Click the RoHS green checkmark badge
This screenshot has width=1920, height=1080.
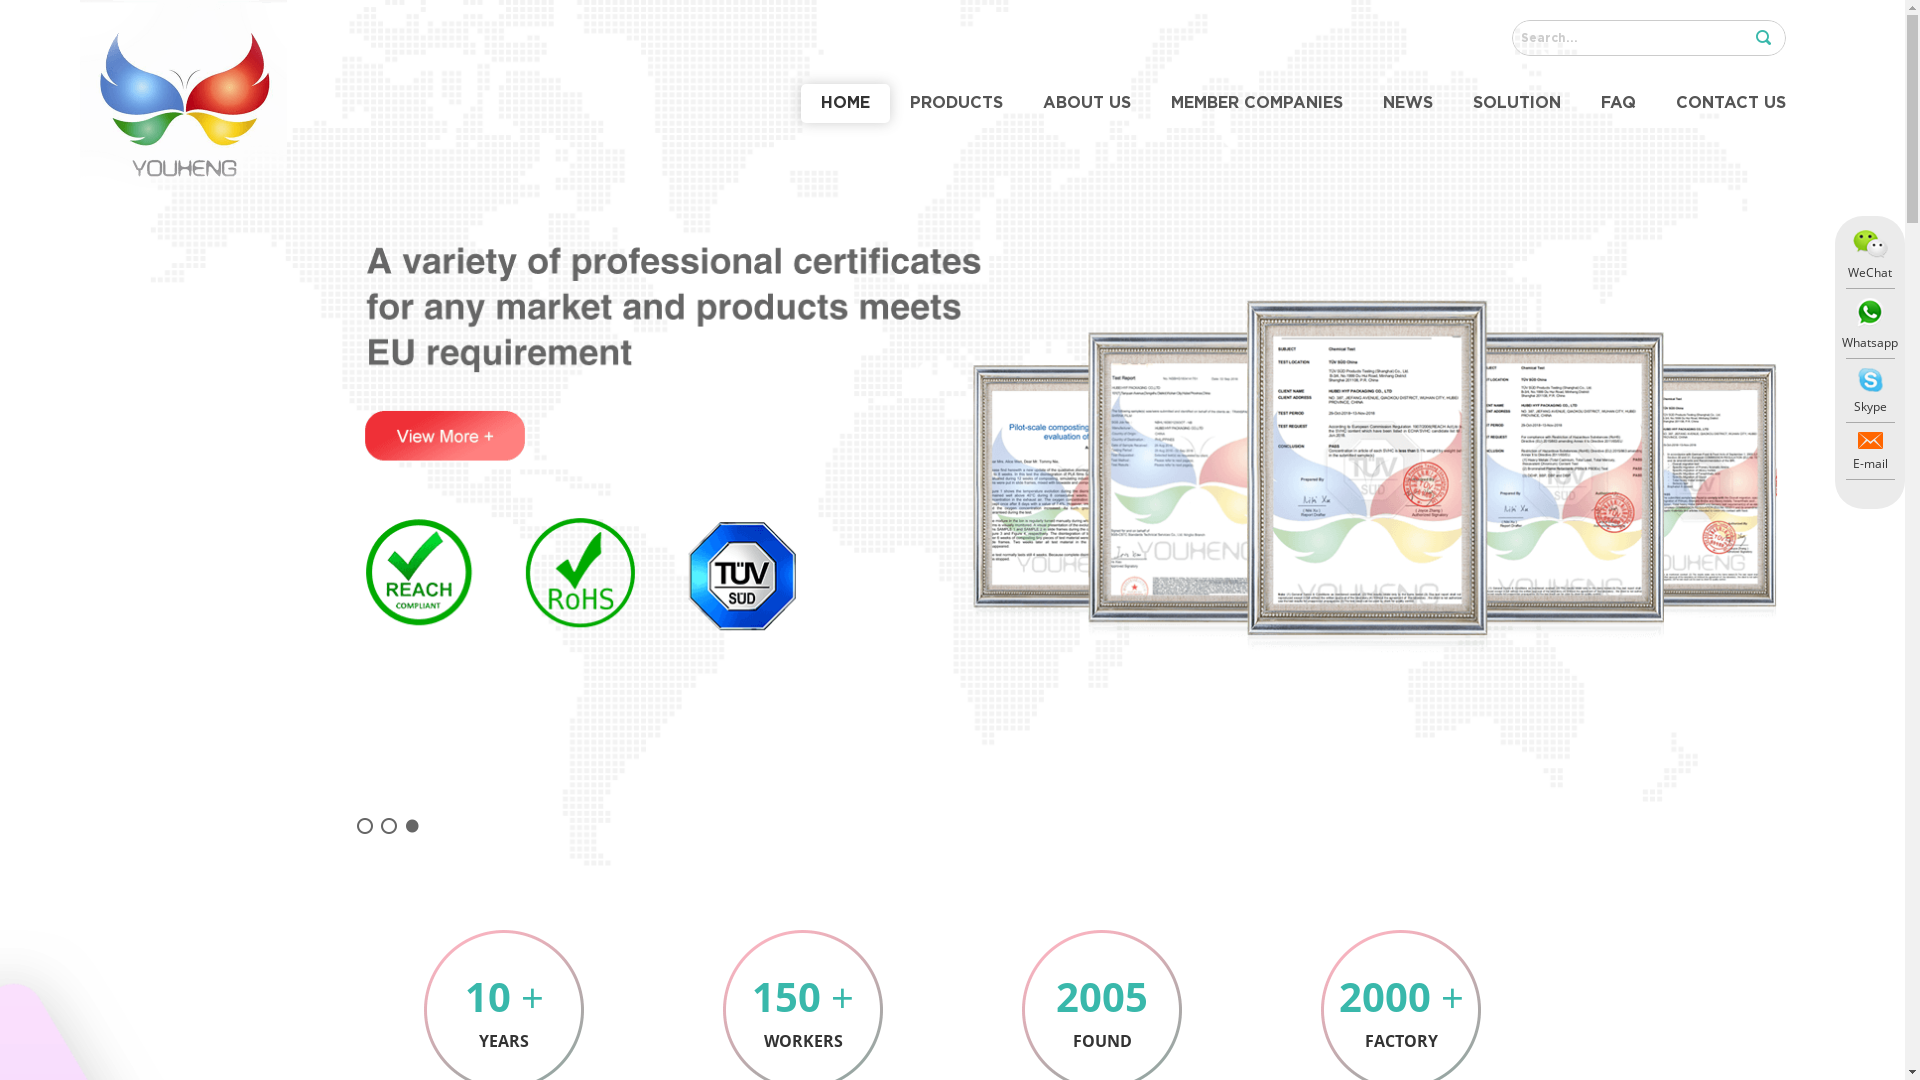(x=580, y=573)
